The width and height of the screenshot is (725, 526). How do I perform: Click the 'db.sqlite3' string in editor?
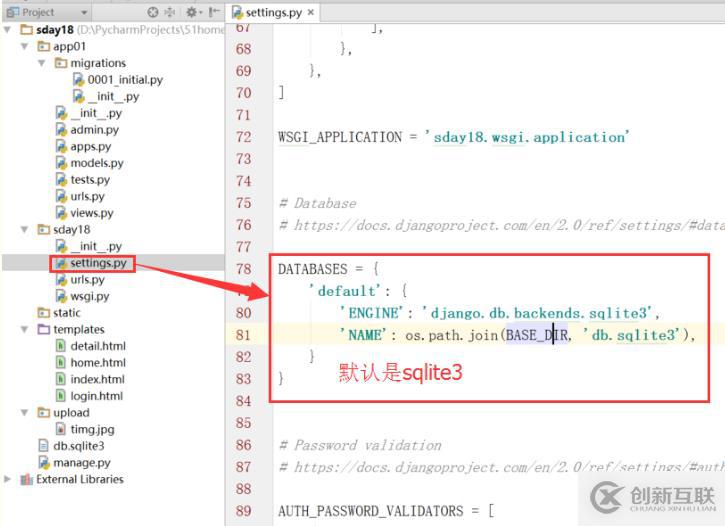click(632, 335)
